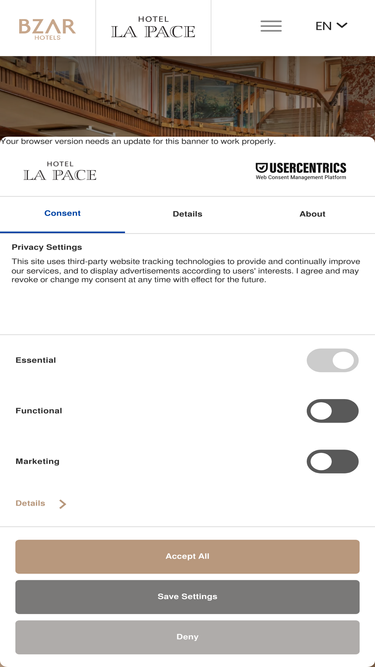The image size is (375, 667).
Task: Click the language dropdown arrow
Action: pyautogui.click(x=342, y=26)
